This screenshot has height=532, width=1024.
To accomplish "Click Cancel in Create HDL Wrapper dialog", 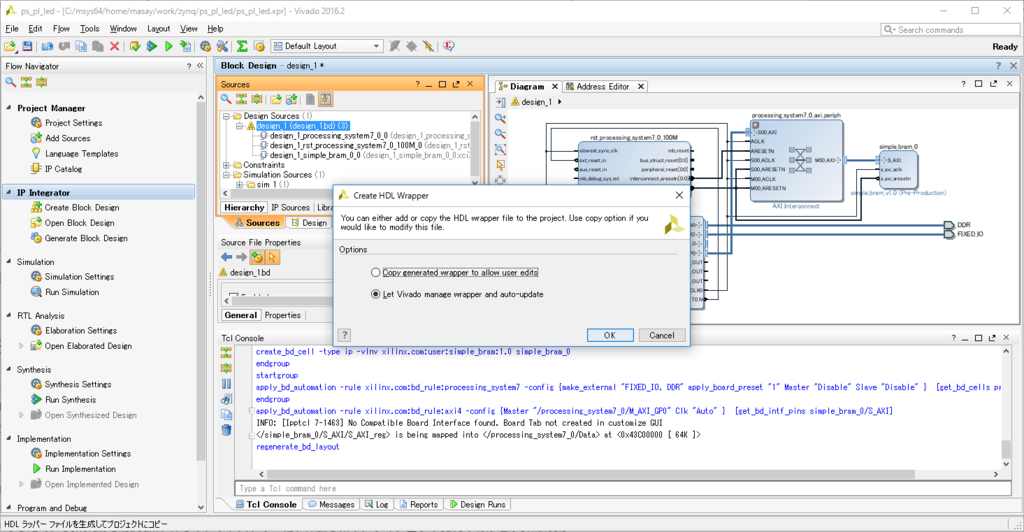I will pos(662,335).
